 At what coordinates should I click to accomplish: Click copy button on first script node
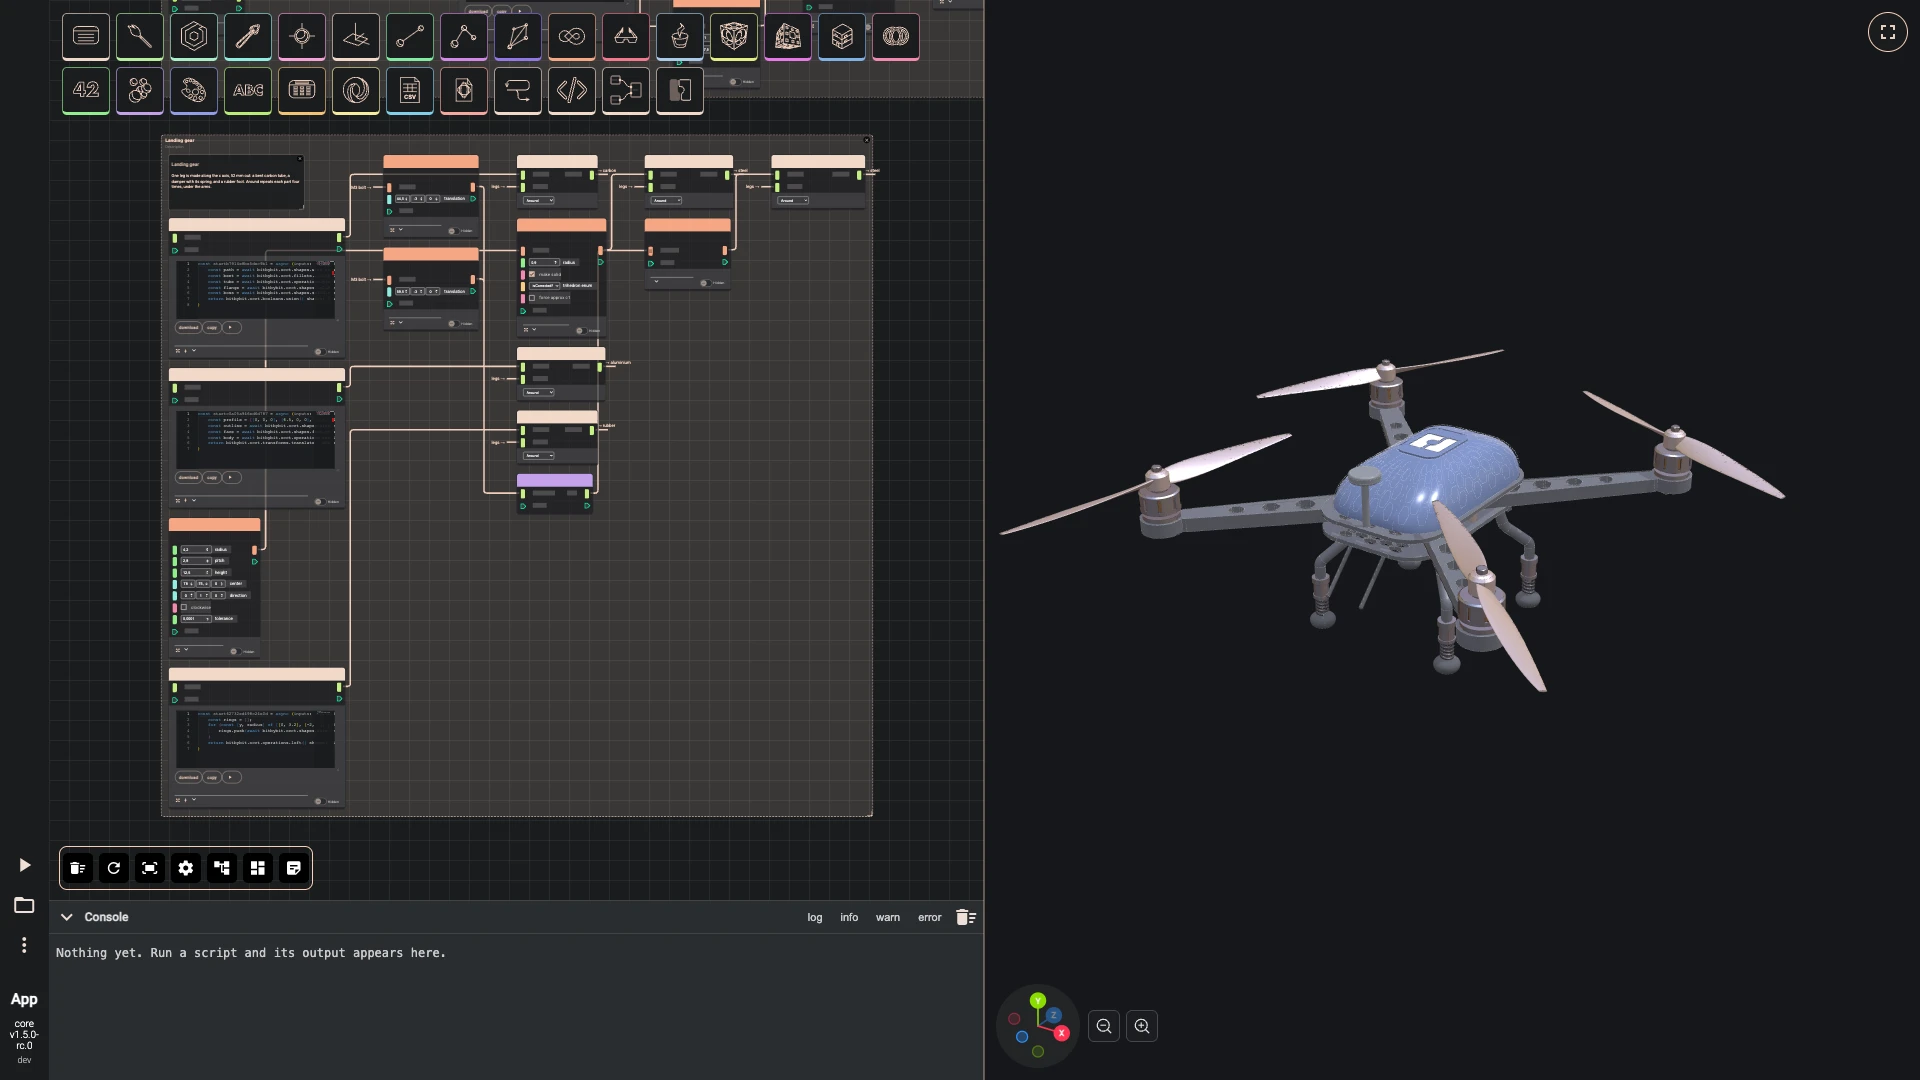pos(212,327)
